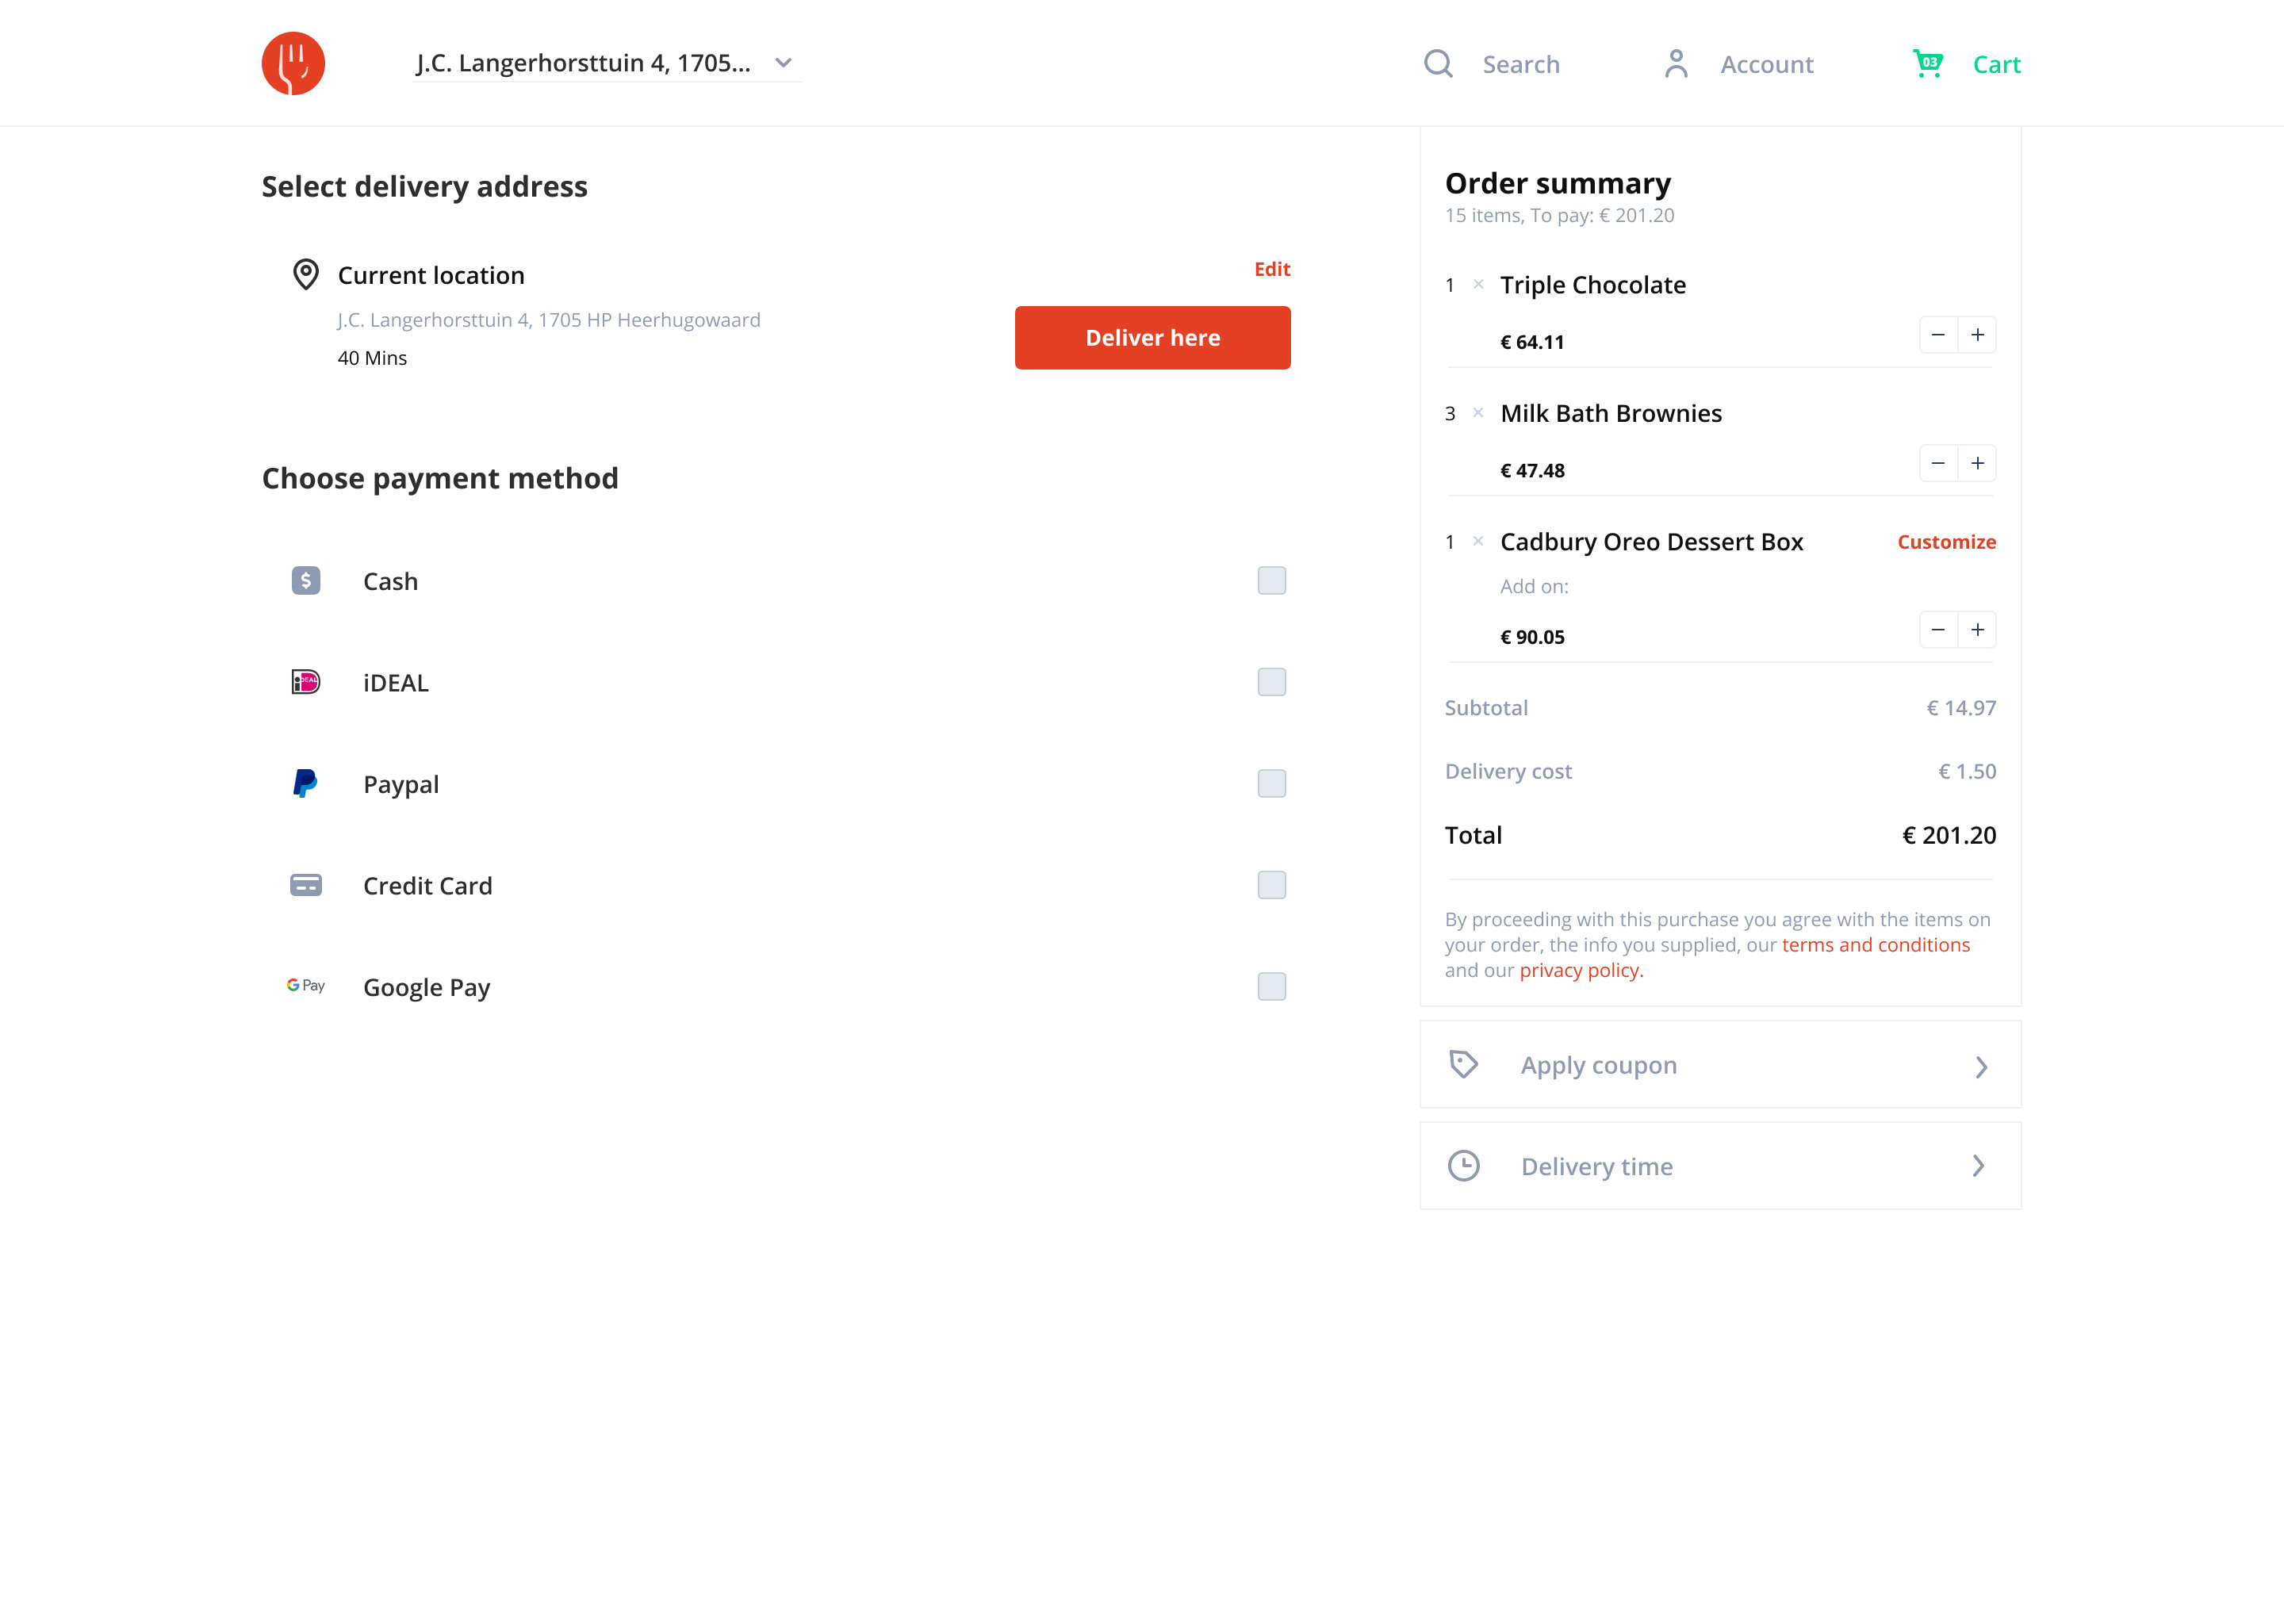Screen dimensions: 2284x1624
Task: Increase Milk Bath Brownies quantity with plus
Action: tap(1977, 463)
